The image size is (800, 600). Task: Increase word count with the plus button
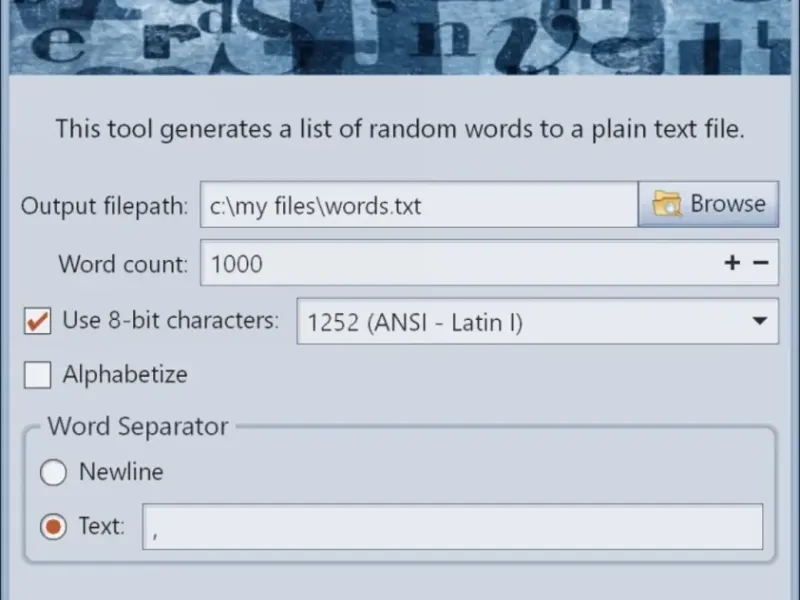click(732, 263)
